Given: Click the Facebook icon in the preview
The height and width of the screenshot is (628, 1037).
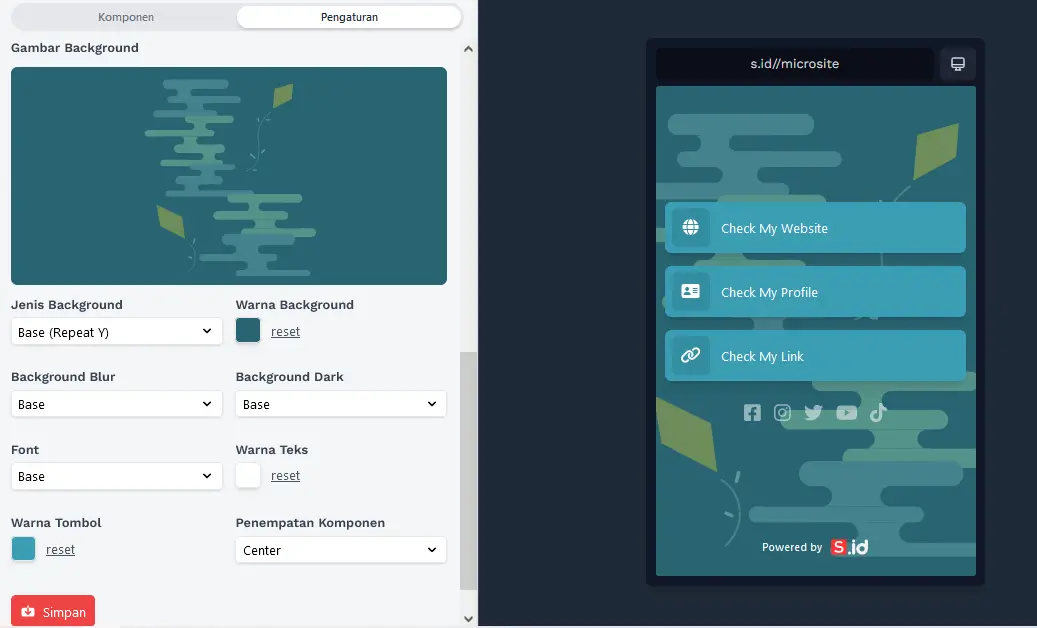Looking at the screenshot, I should coord(752,413).
